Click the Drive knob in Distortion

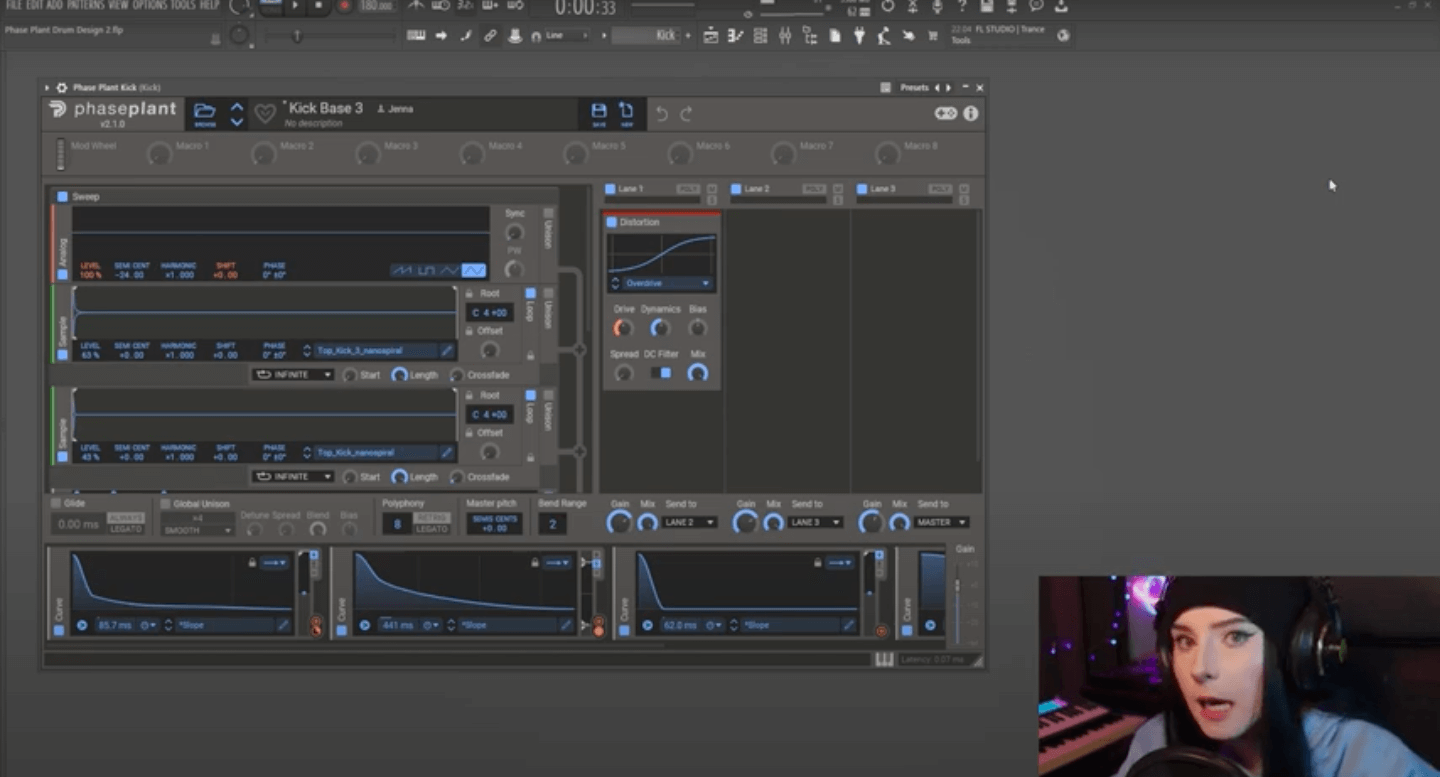tap(623, 328)
